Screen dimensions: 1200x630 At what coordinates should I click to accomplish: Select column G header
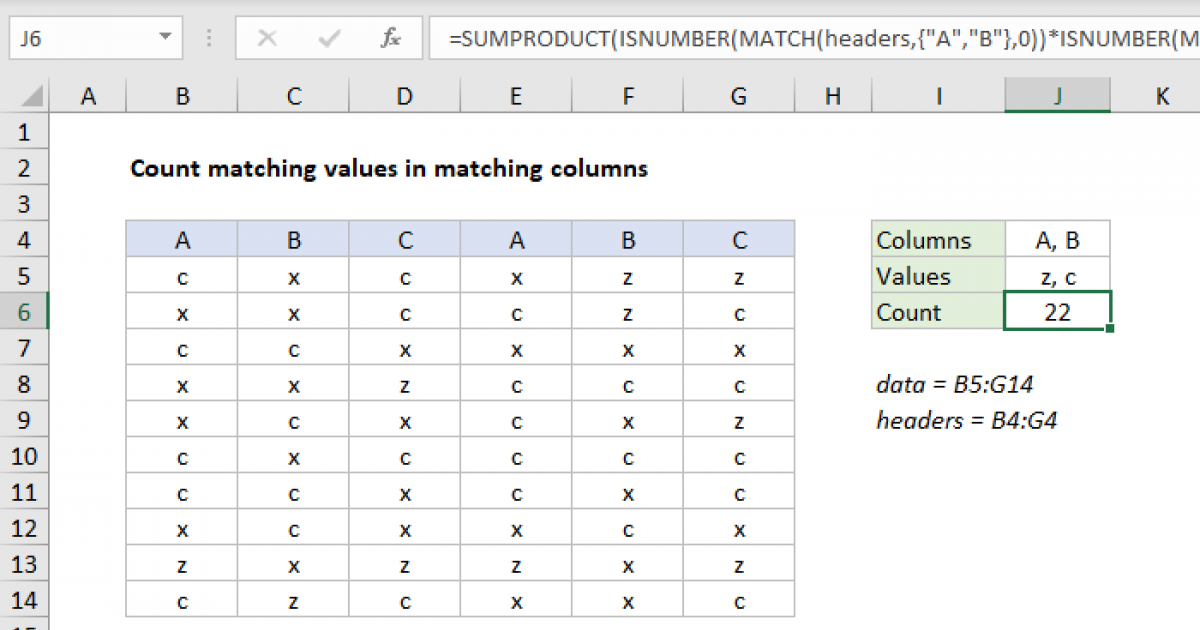738,96
